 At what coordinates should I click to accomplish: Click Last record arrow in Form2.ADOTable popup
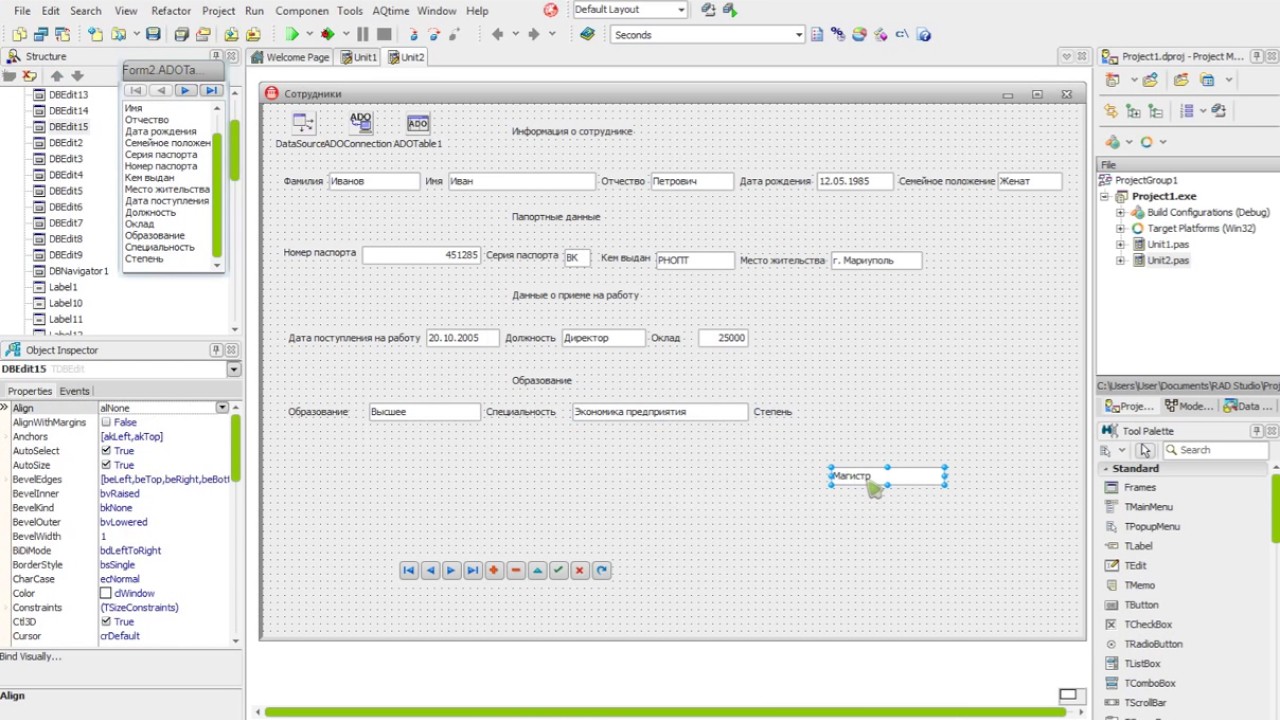210,91
